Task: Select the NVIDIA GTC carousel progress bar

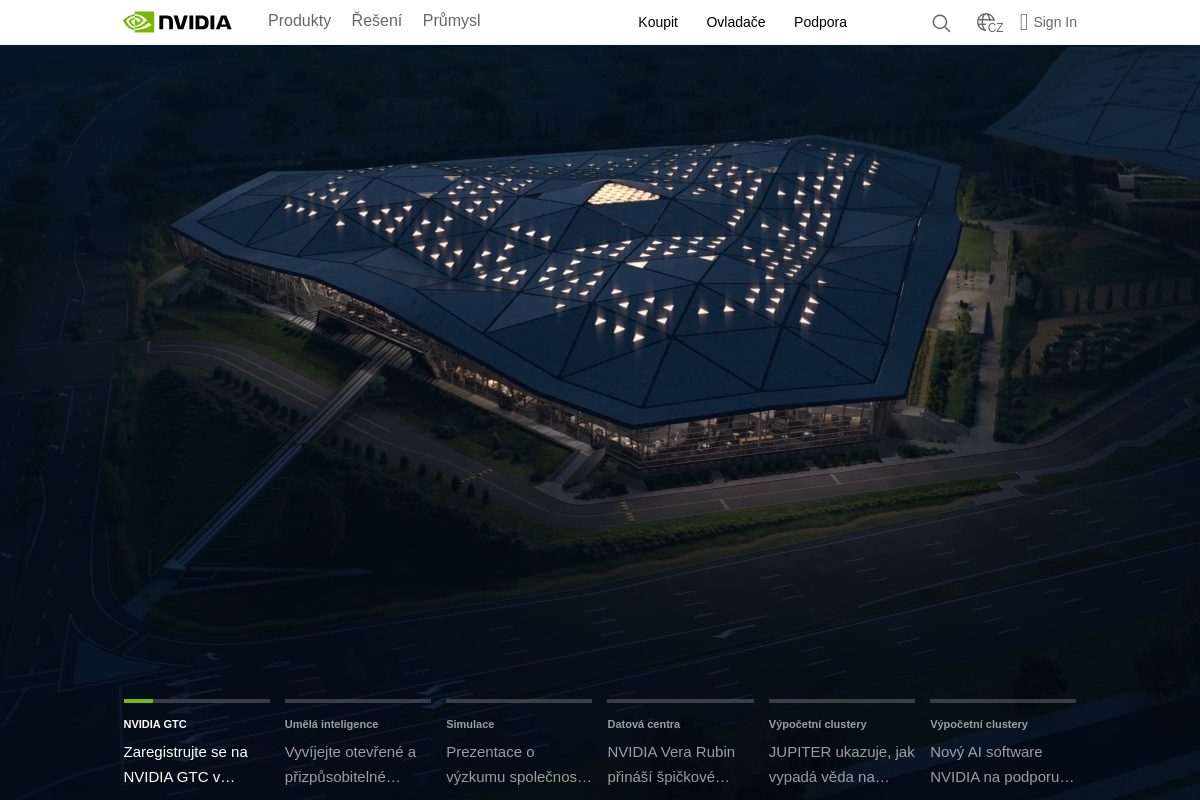Action: tap(197, 701)
